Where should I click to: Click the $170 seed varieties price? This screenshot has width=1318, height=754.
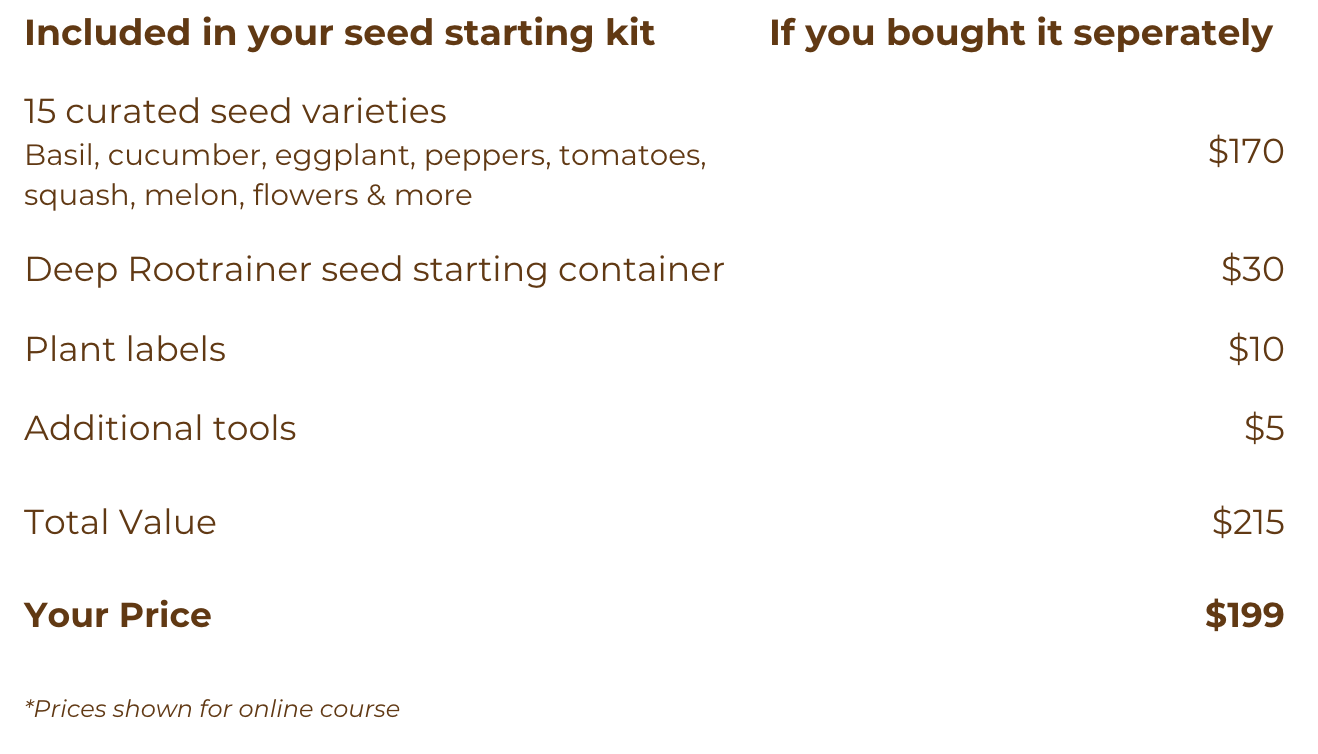click(1245, 152)
